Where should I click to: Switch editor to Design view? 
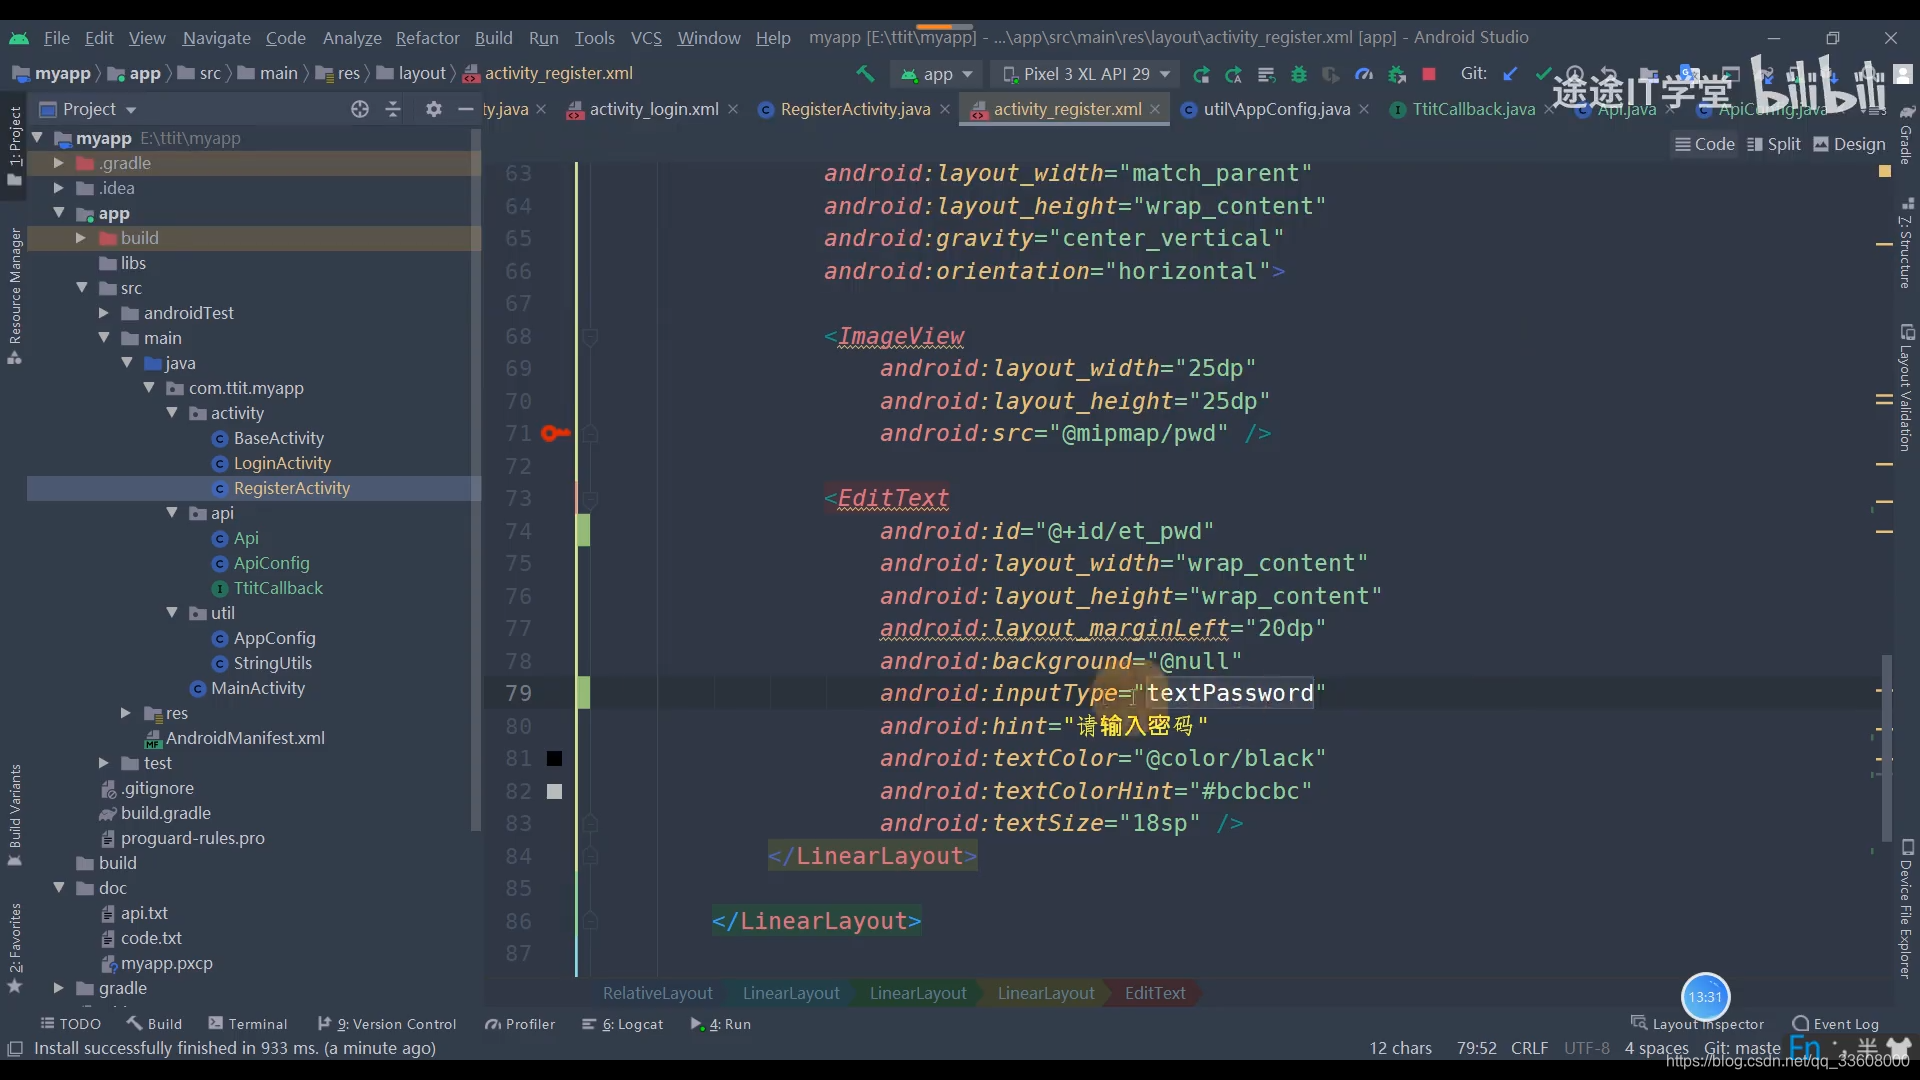(1849, 144)
